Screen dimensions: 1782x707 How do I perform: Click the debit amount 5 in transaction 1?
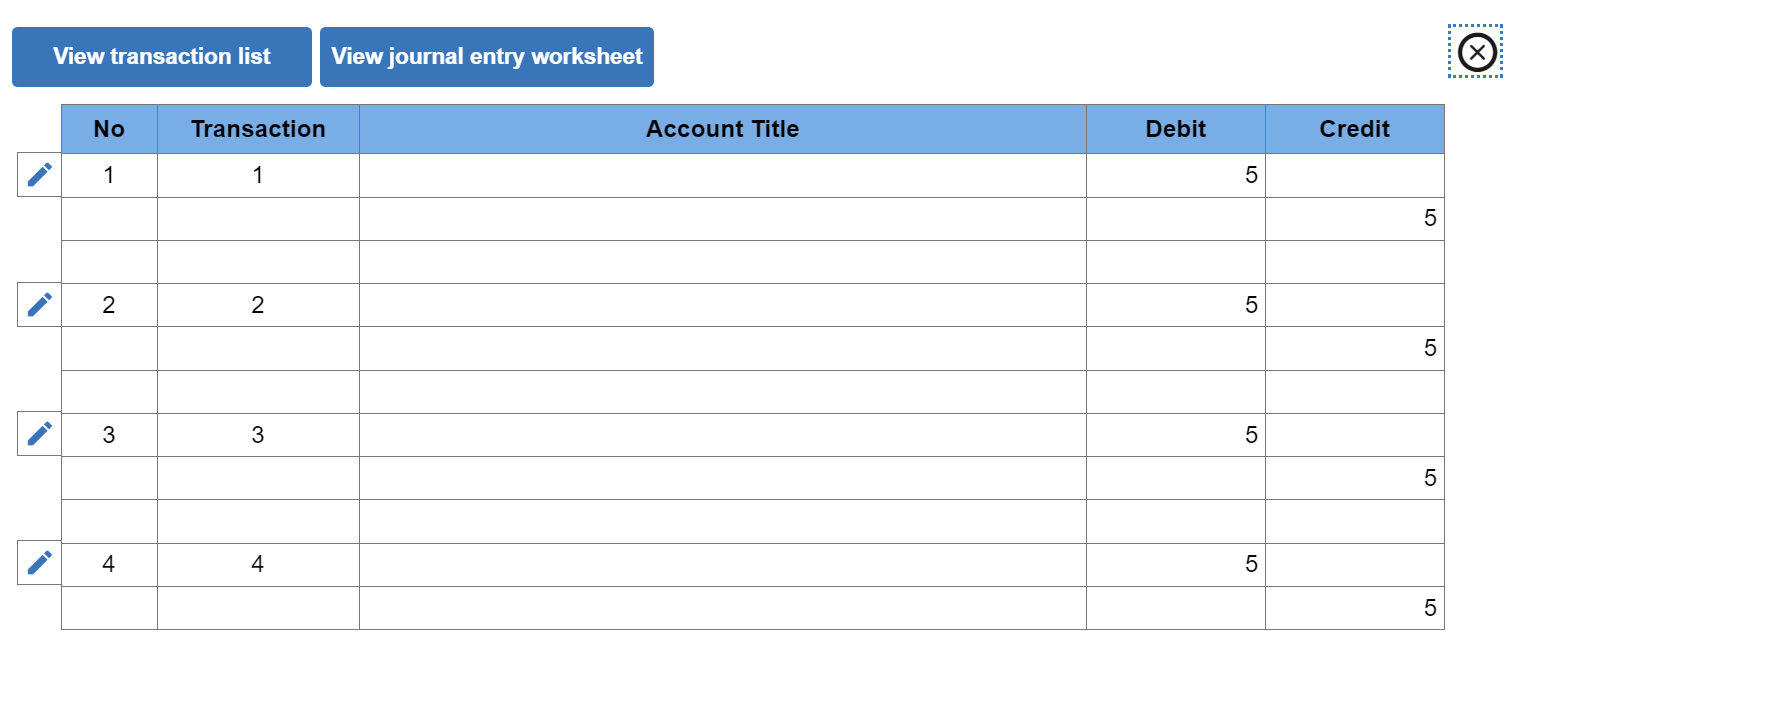click(x=1175, y=174)
